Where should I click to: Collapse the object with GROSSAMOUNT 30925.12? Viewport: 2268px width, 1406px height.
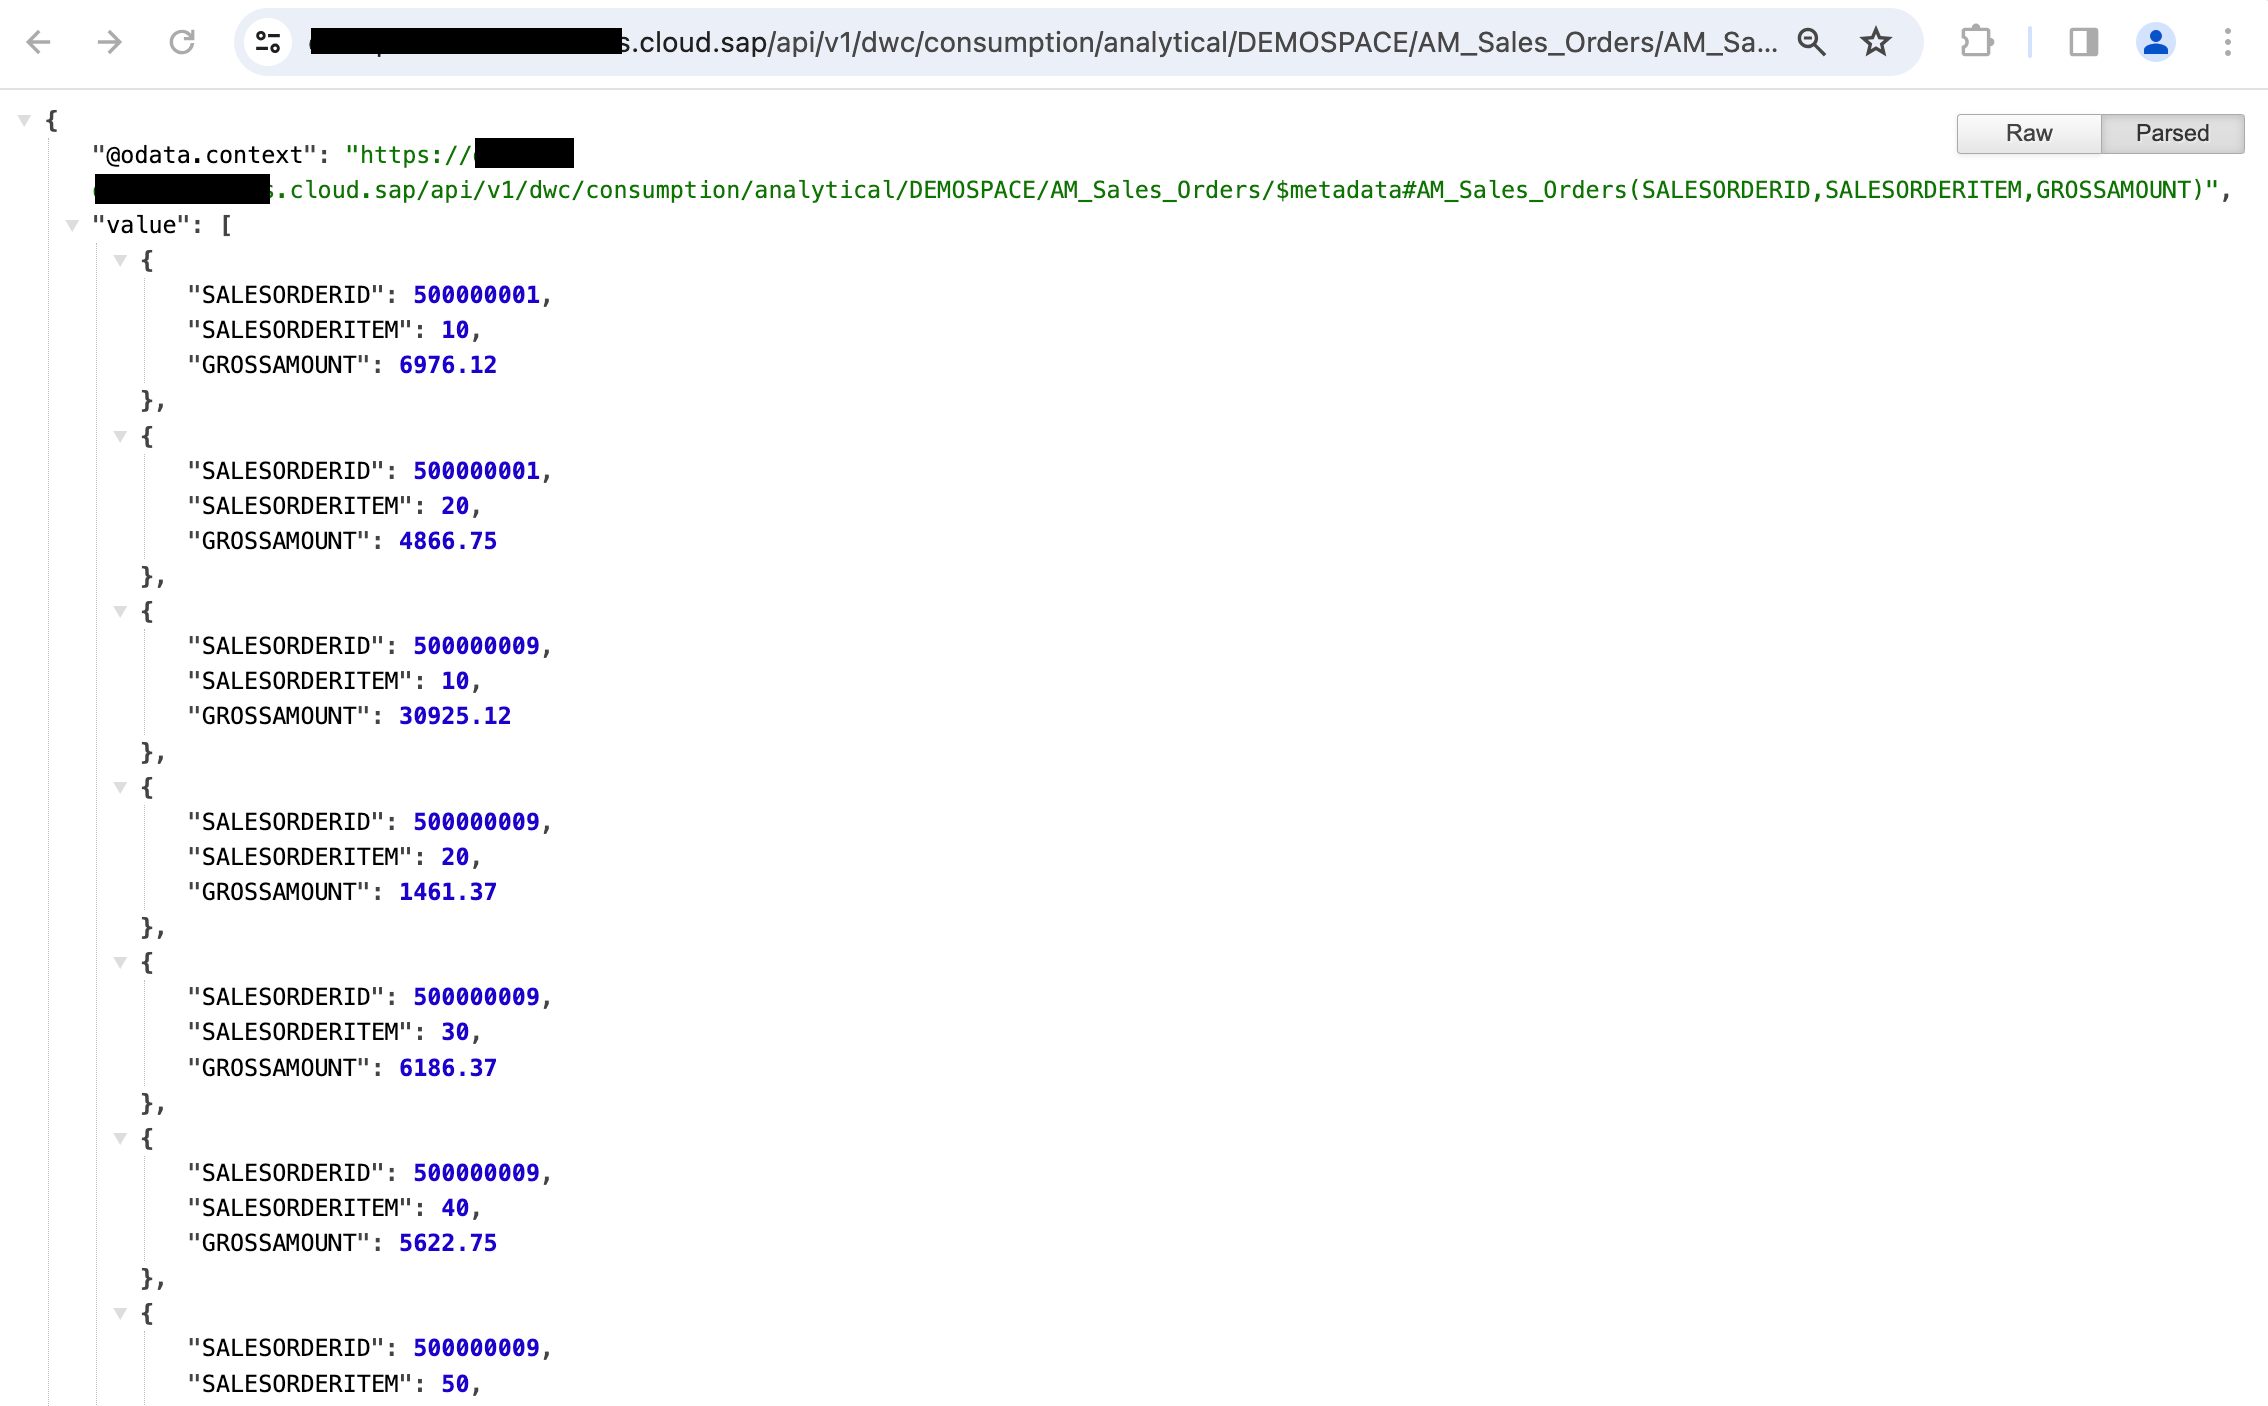pos(120,611)
